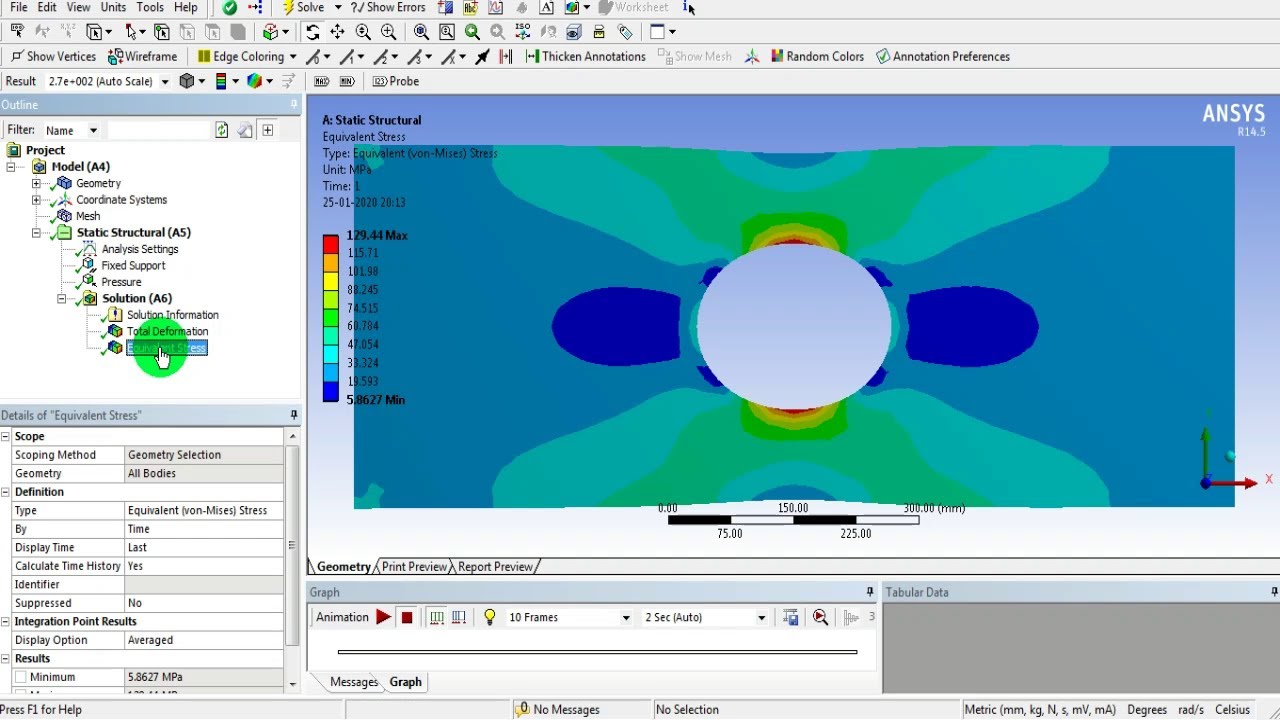The height and width of the screenshot is (720, 1280).
Task: Enable the Probe tool
Action: [x=395, y=82]
